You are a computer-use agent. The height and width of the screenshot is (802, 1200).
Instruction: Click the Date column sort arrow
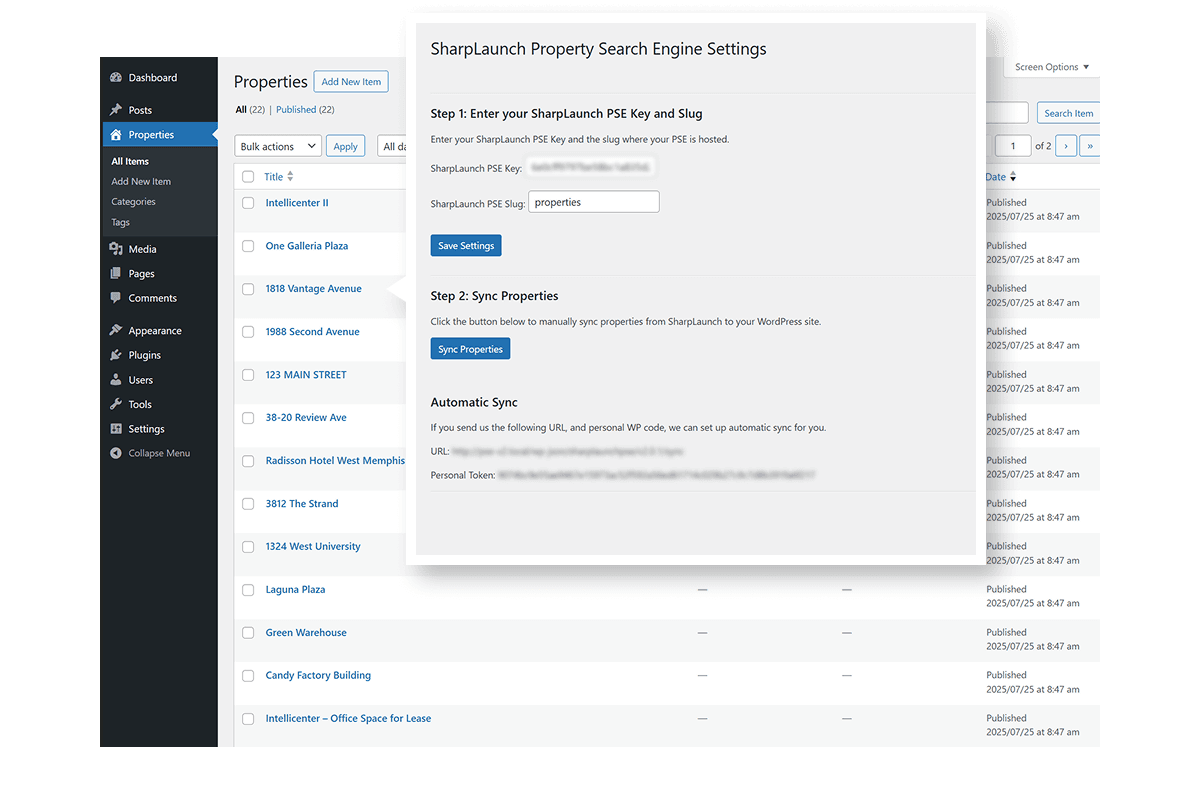click(1013, 177)
